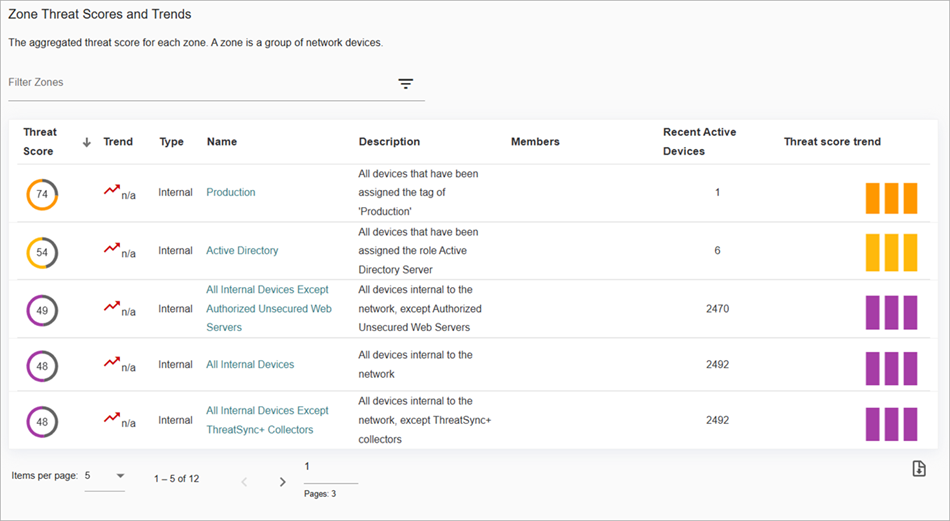Screen dimensions: 950x521
Task: Open All Internal Devices Except ThreatSync+ Collectors
Action: (267, 420)
